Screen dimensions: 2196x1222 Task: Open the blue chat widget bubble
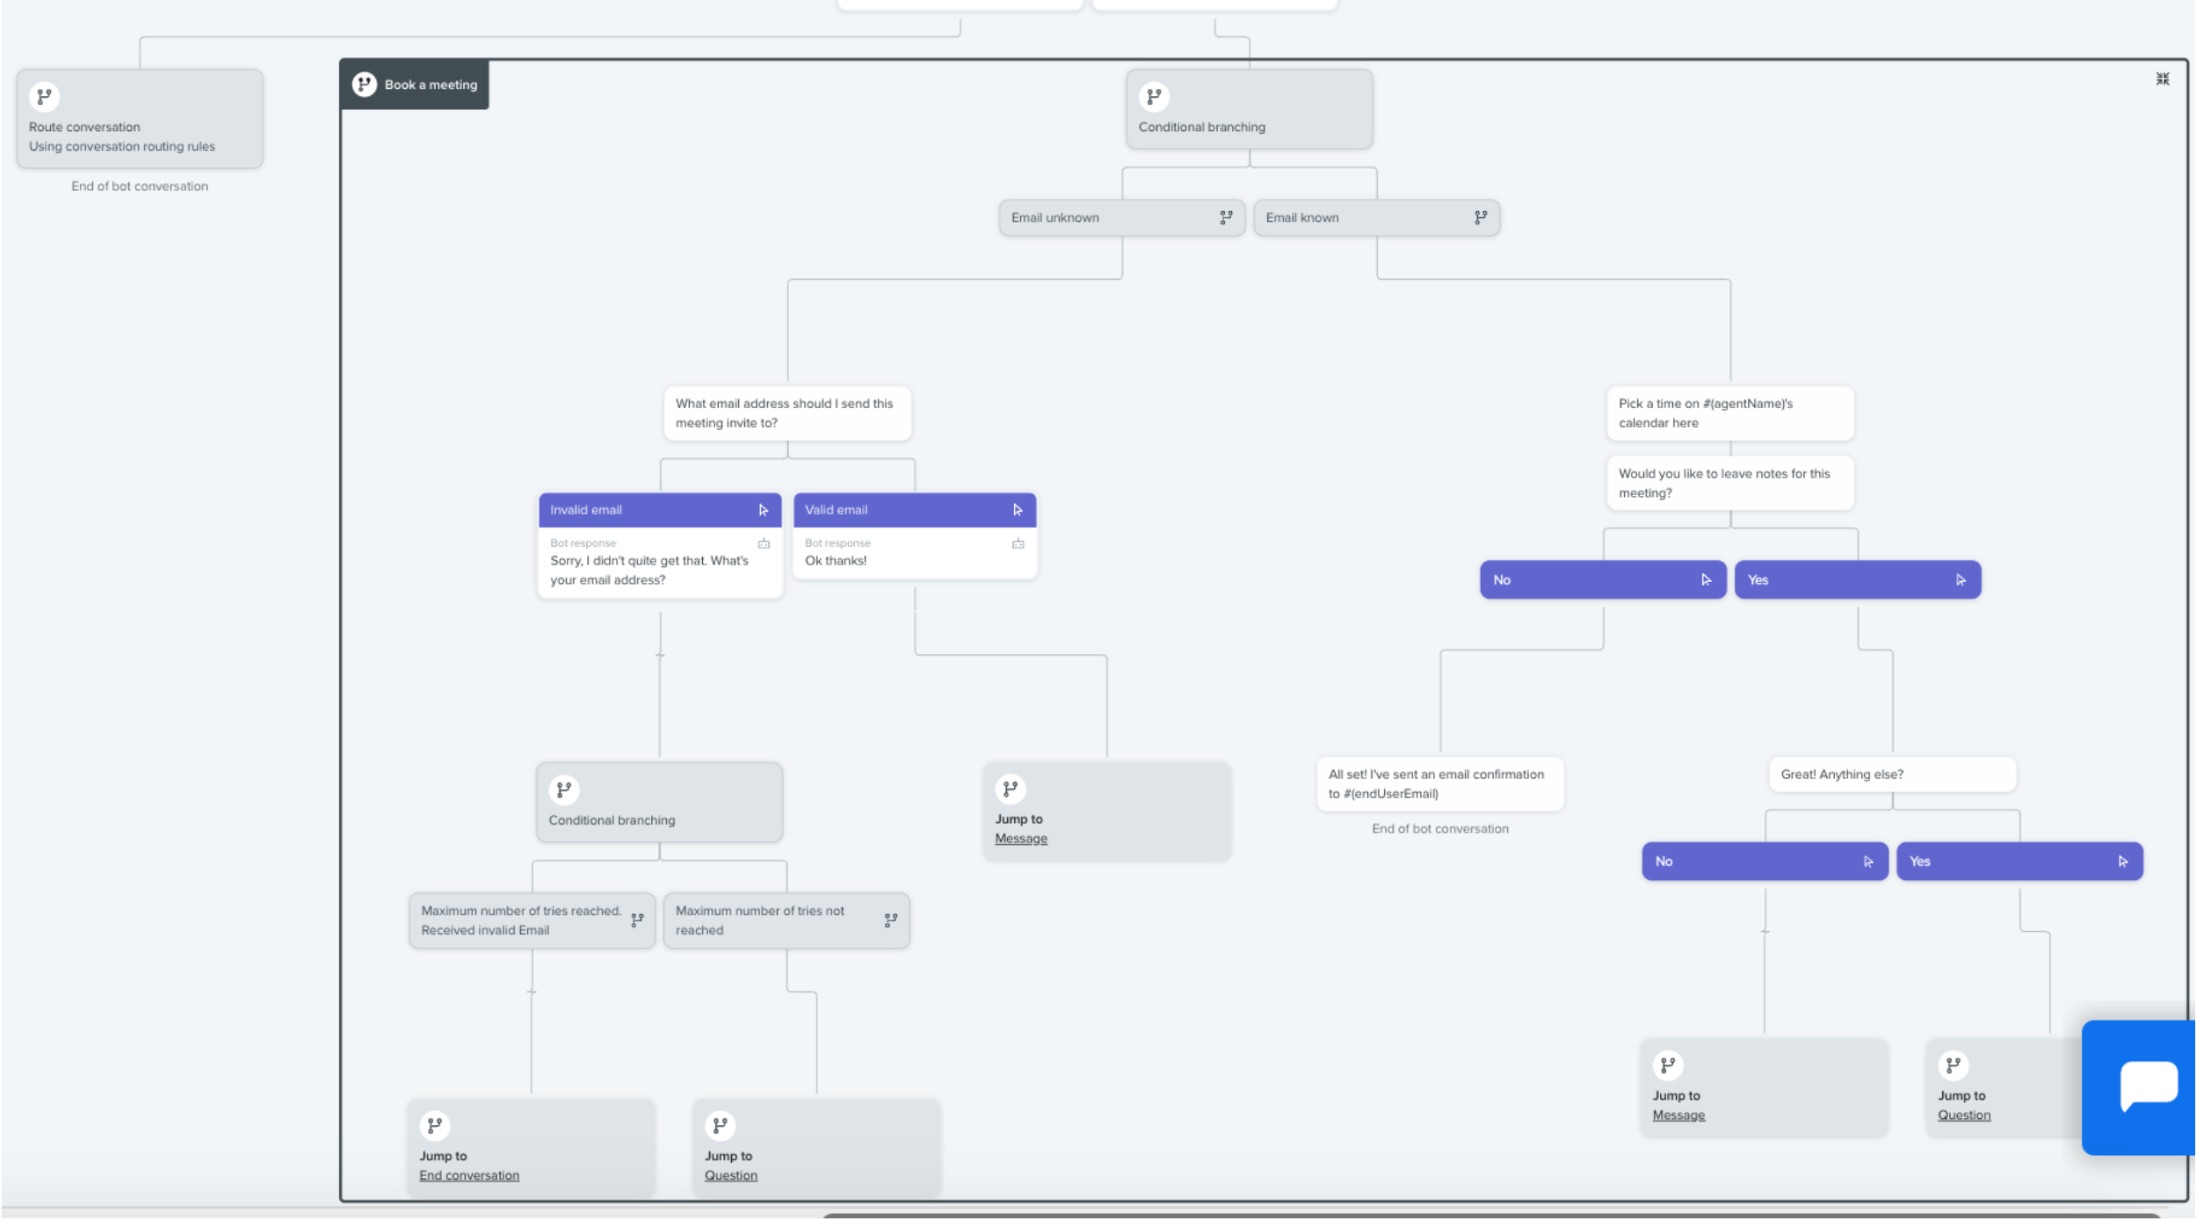point(2139,1087)
